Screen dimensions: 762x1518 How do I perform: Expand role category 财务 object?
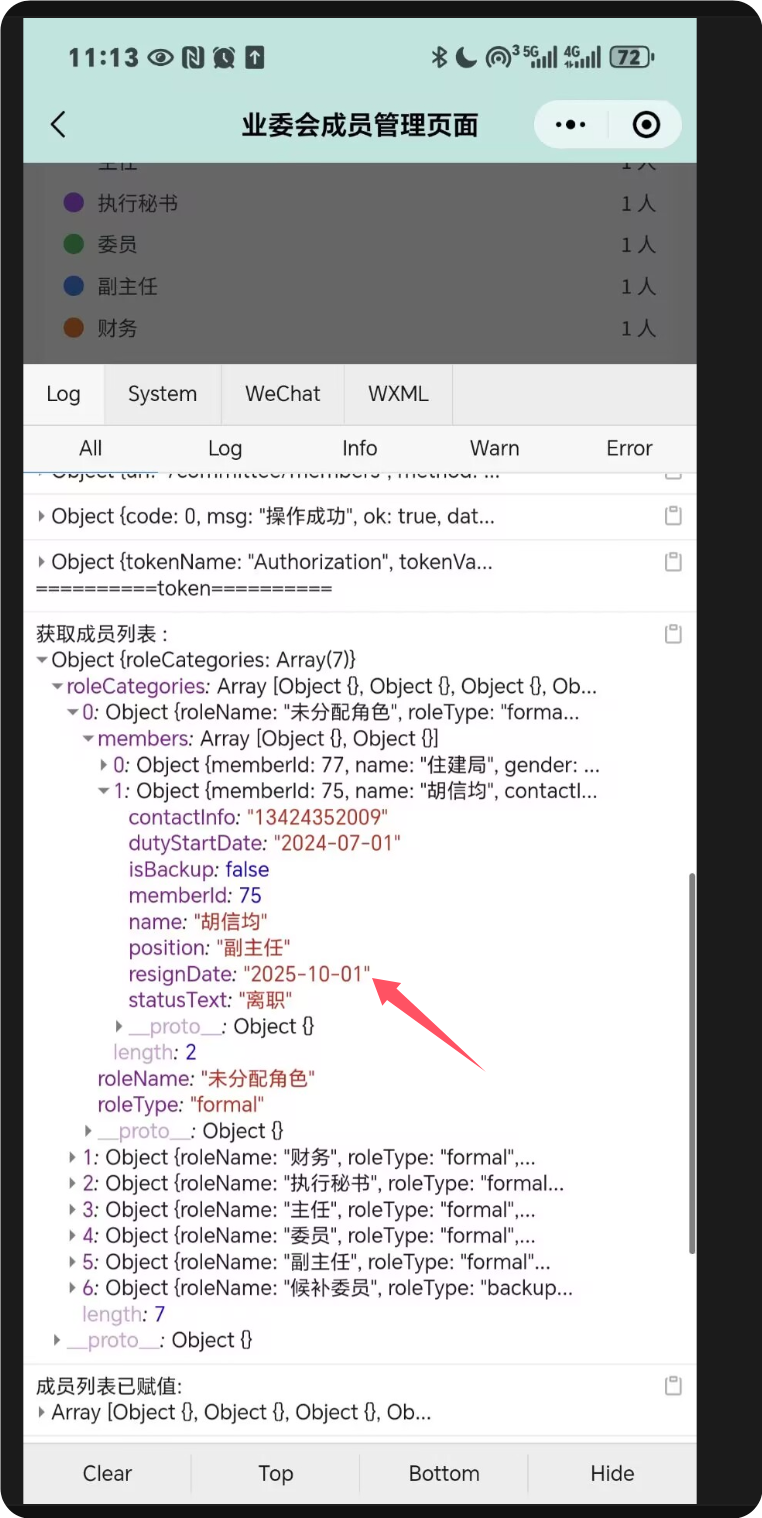[73, 1157]
